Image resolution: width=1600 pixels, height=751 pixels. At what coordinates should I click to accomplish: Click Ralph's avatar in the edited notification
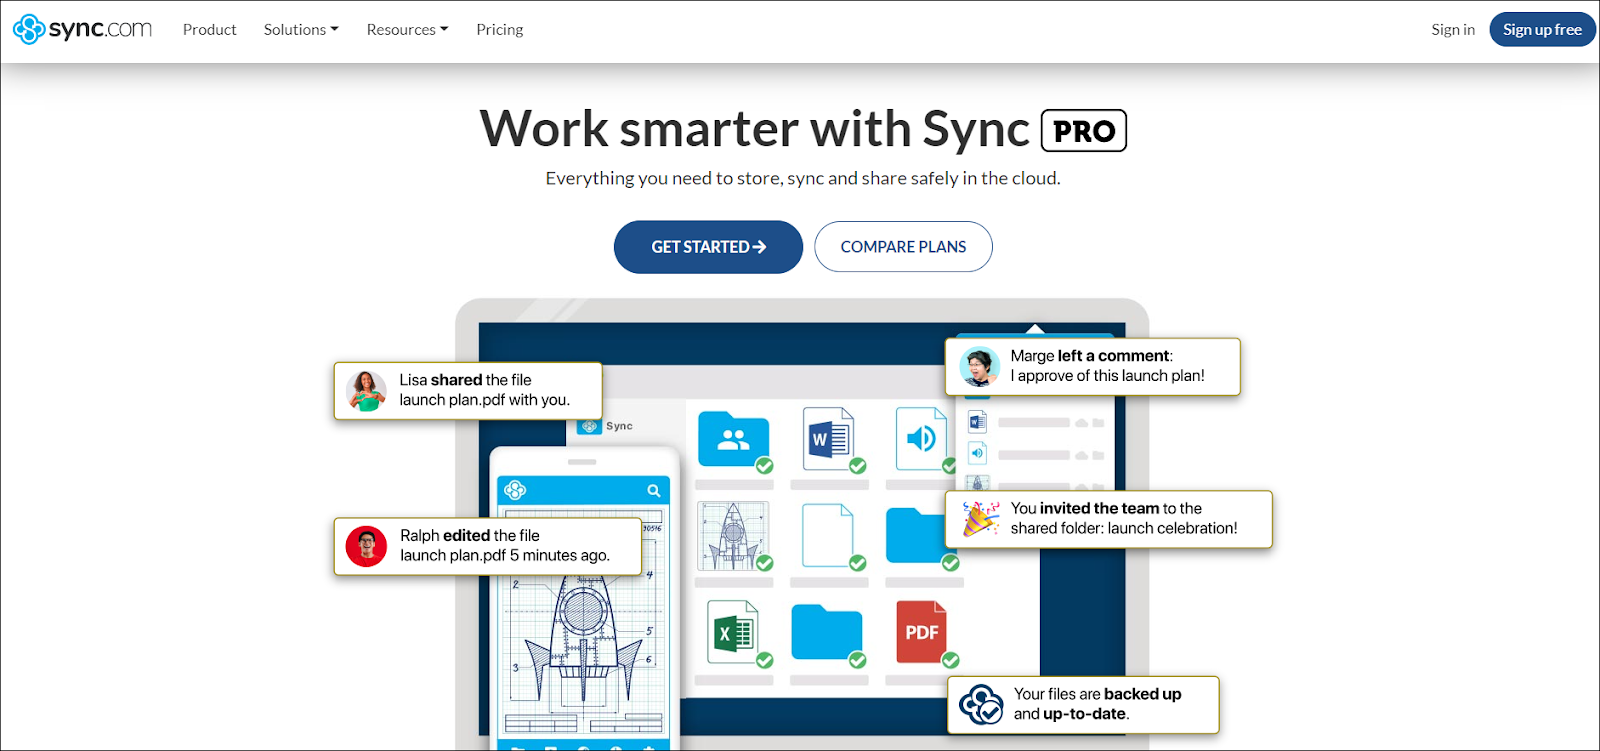366,546
